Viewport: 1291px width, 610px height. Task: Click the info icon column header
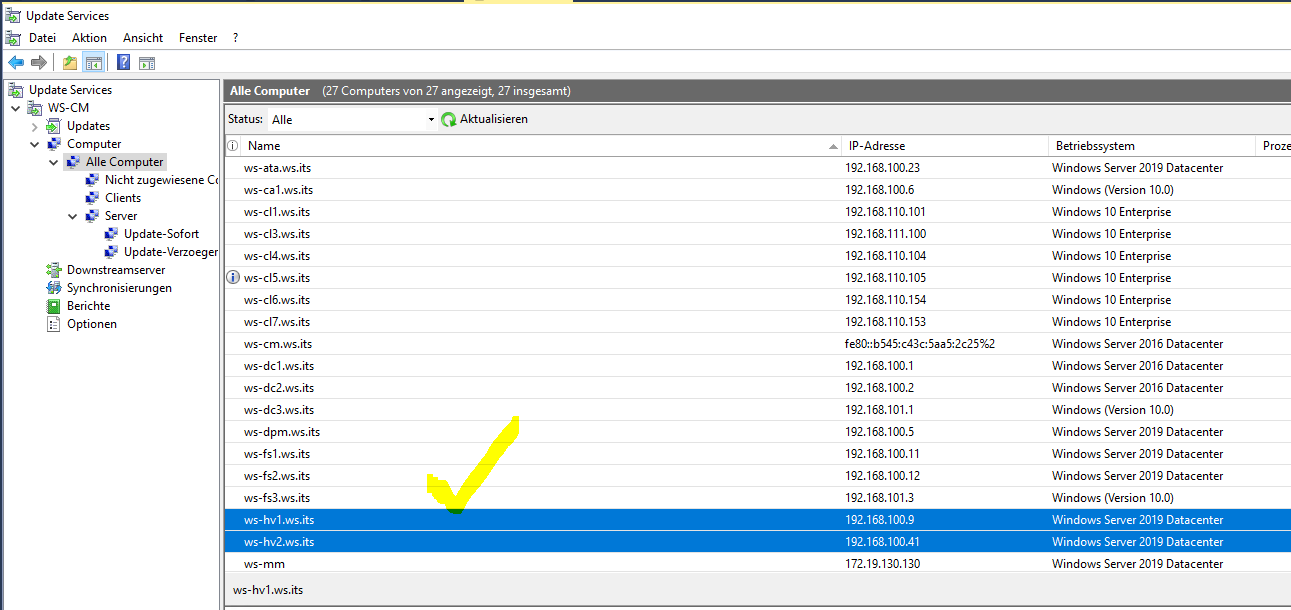tap(233, 146)
